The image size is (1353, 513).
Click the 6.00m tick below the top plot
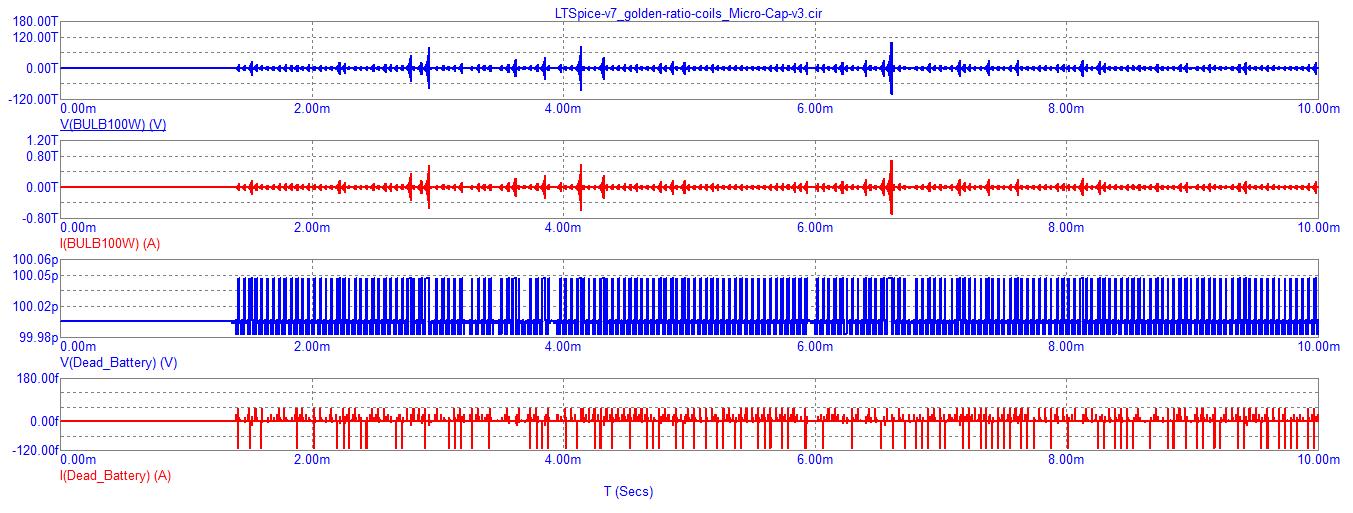(x=814, y=108)
